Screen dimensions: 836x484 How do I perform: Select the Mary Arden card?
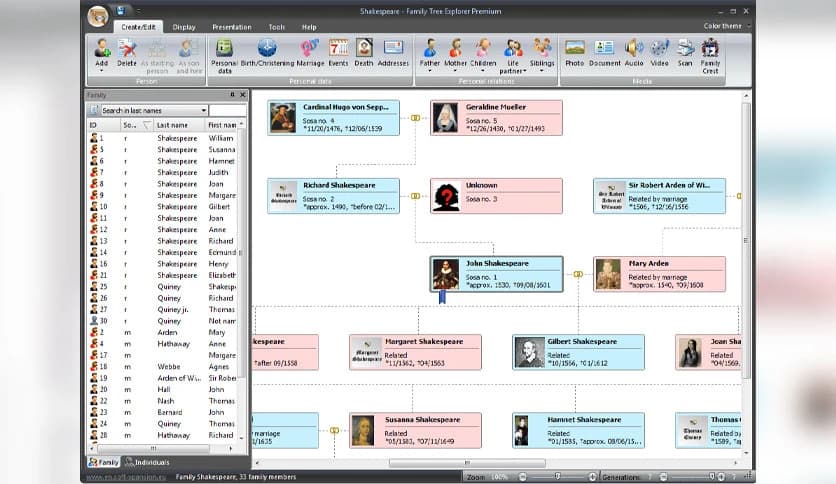660,274
